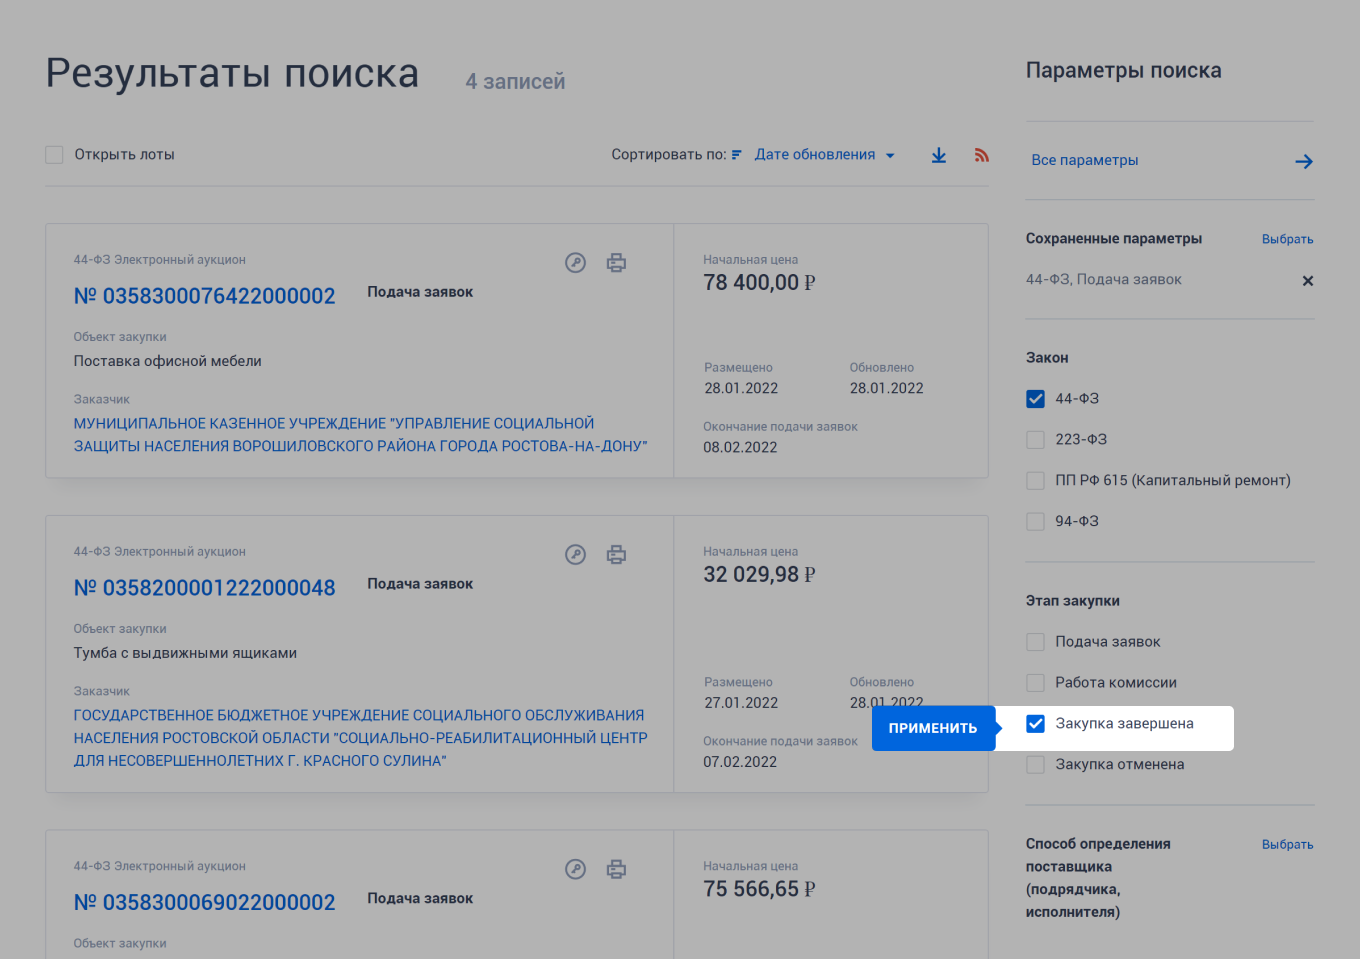Check the Подача заявок stage checkbox

pos(1036,642)
